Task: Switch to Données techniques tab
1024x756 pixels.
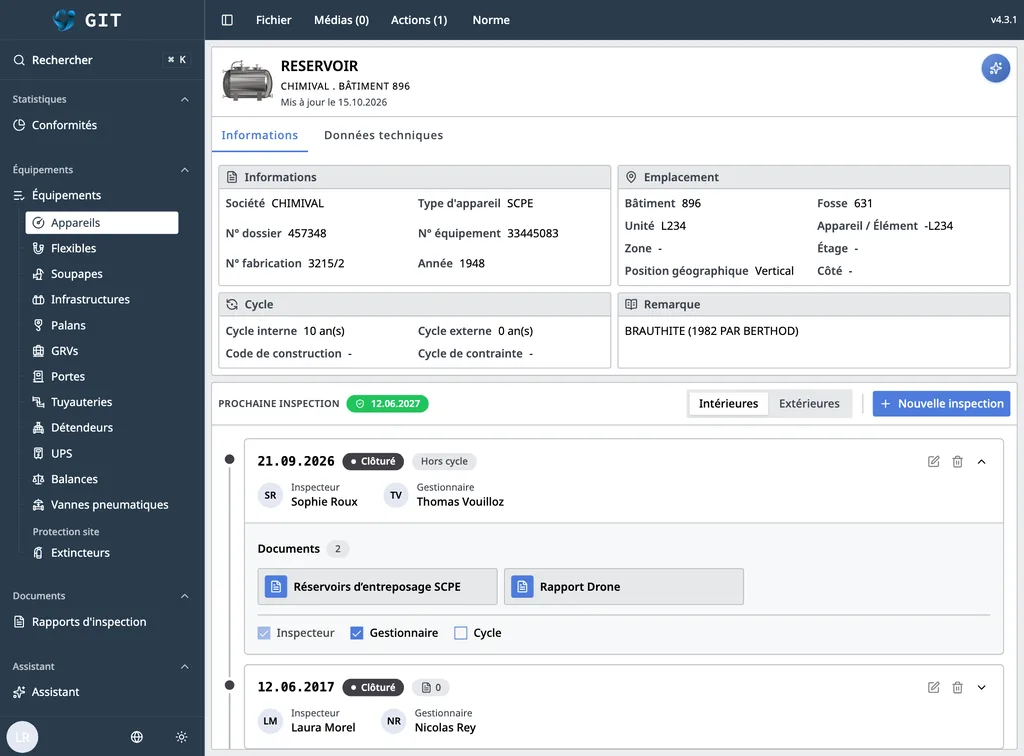Action: tap(383, 135)
